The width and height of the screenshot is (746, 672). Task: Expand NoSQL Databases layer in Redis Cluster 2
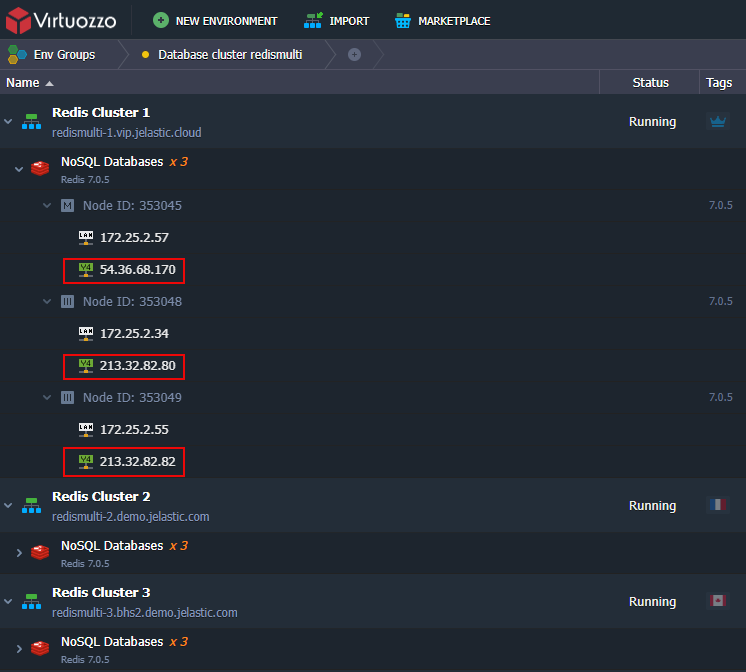pyautogui.click(x=19, y=553)
